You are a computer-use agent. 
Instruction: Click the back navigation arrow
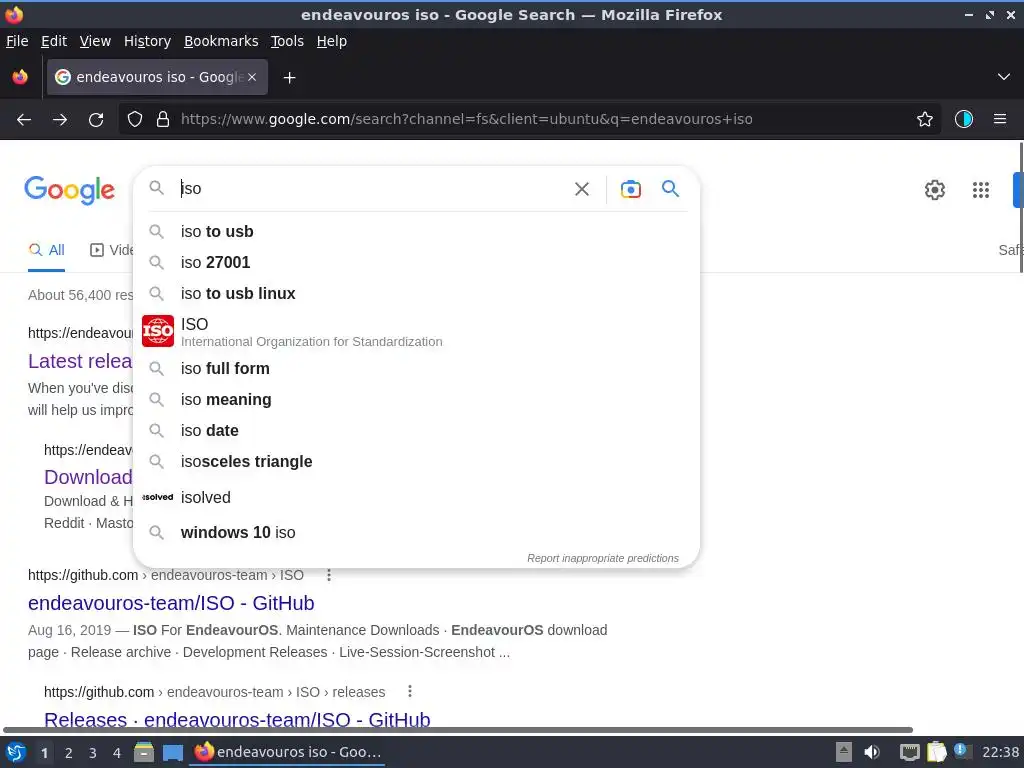pyautogui.click(x=24, y=120)
